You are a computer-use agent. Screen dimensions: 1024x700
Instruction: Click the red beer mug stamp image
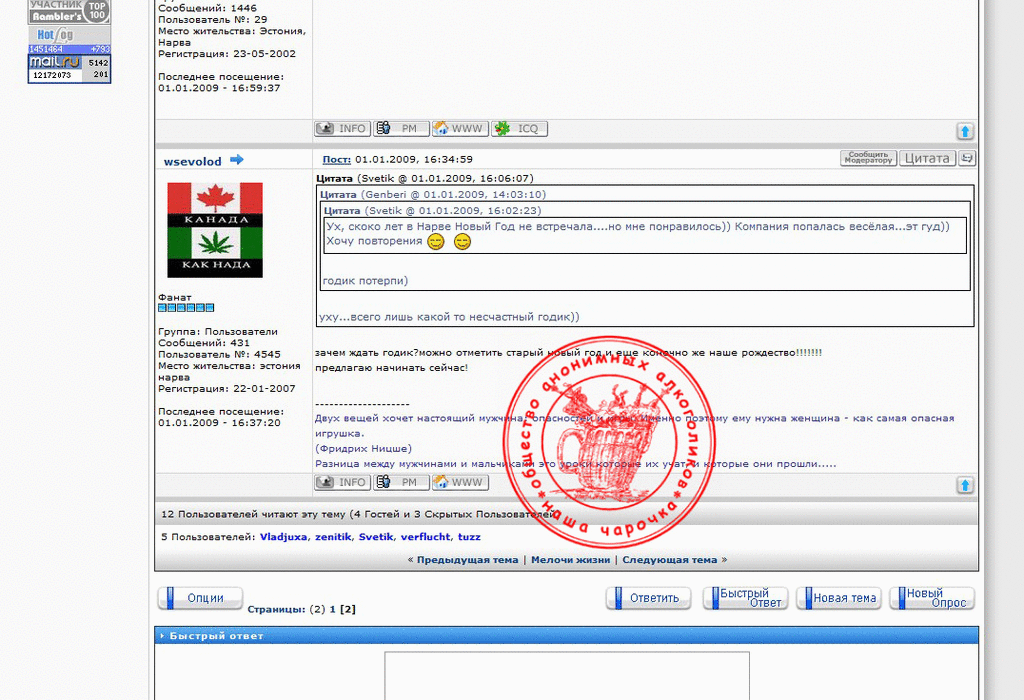point(609,441)
